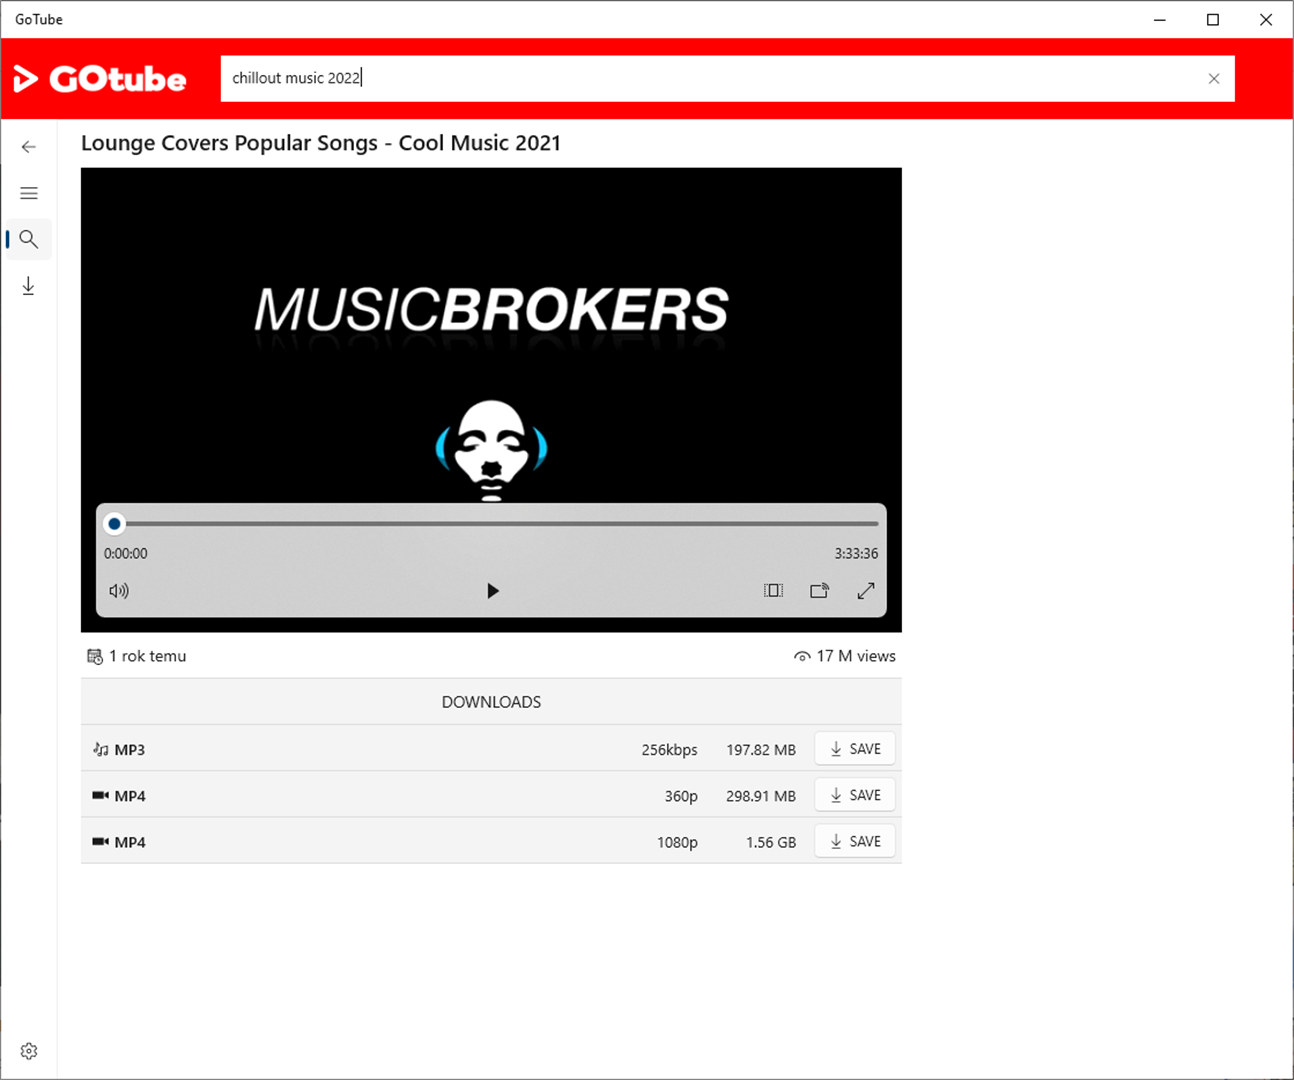The height and width of the screenshot is (1080, 1294).
Task: Click the eye icon beside views
Action: tap(802, 657)
